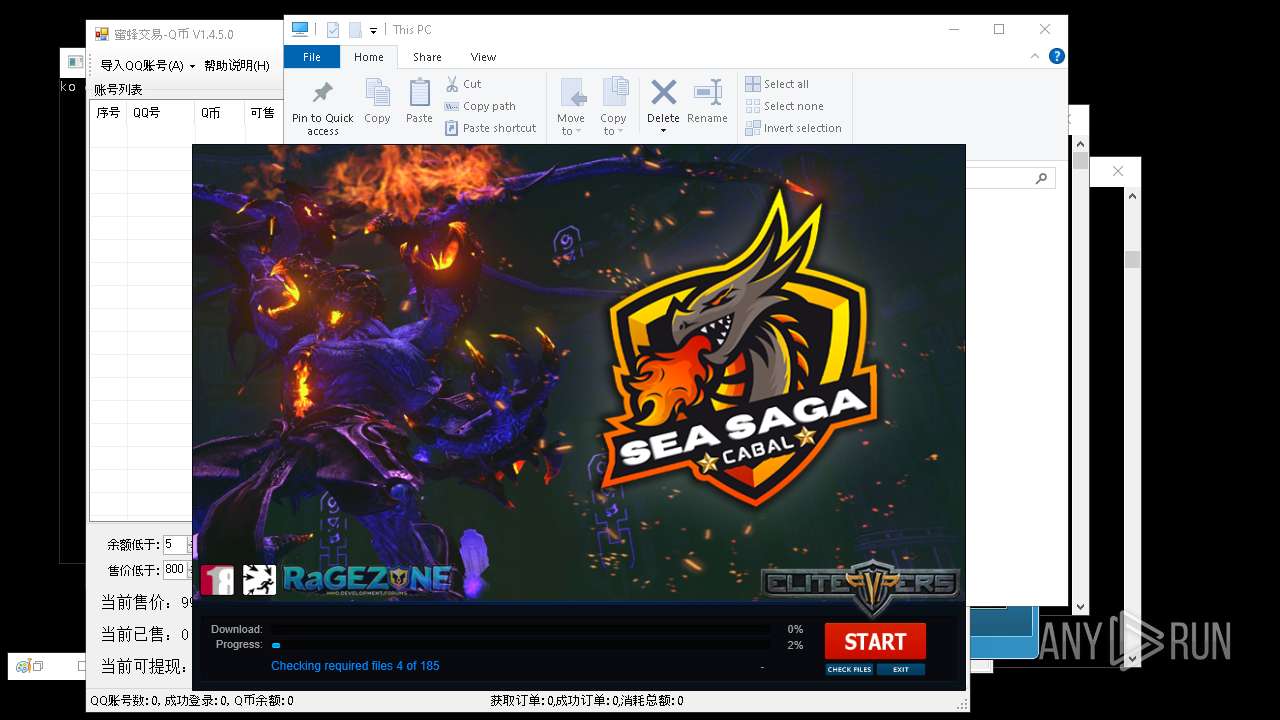Open the RaGEZONE forum logo link
The width and height of the screenshot is (1280, 720).
(367, 579)
